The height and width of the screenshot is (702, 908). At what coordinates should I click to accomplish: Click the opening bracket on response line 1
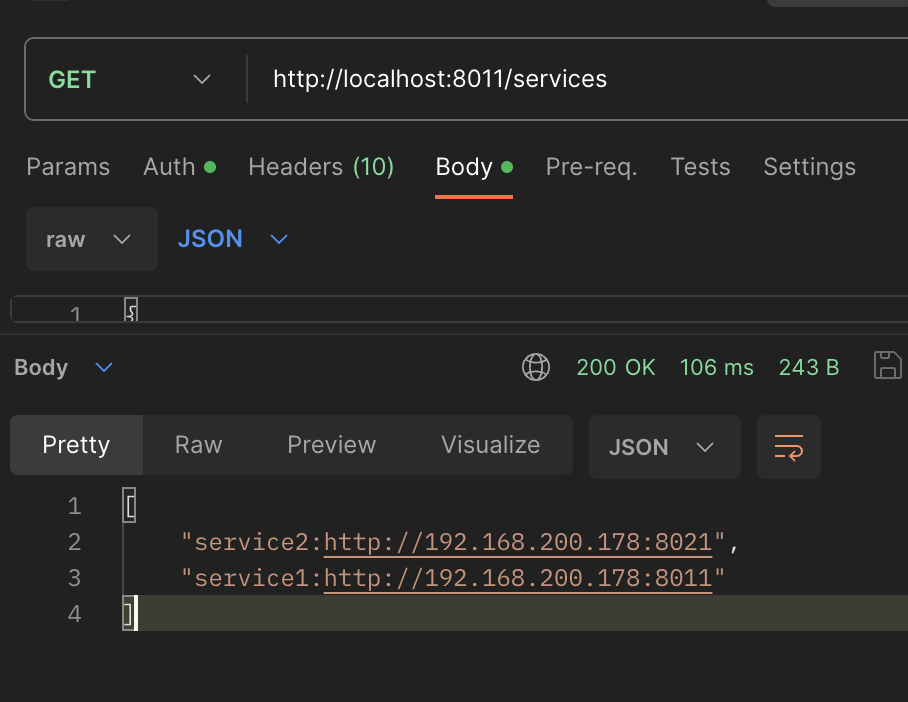point(130,506)
